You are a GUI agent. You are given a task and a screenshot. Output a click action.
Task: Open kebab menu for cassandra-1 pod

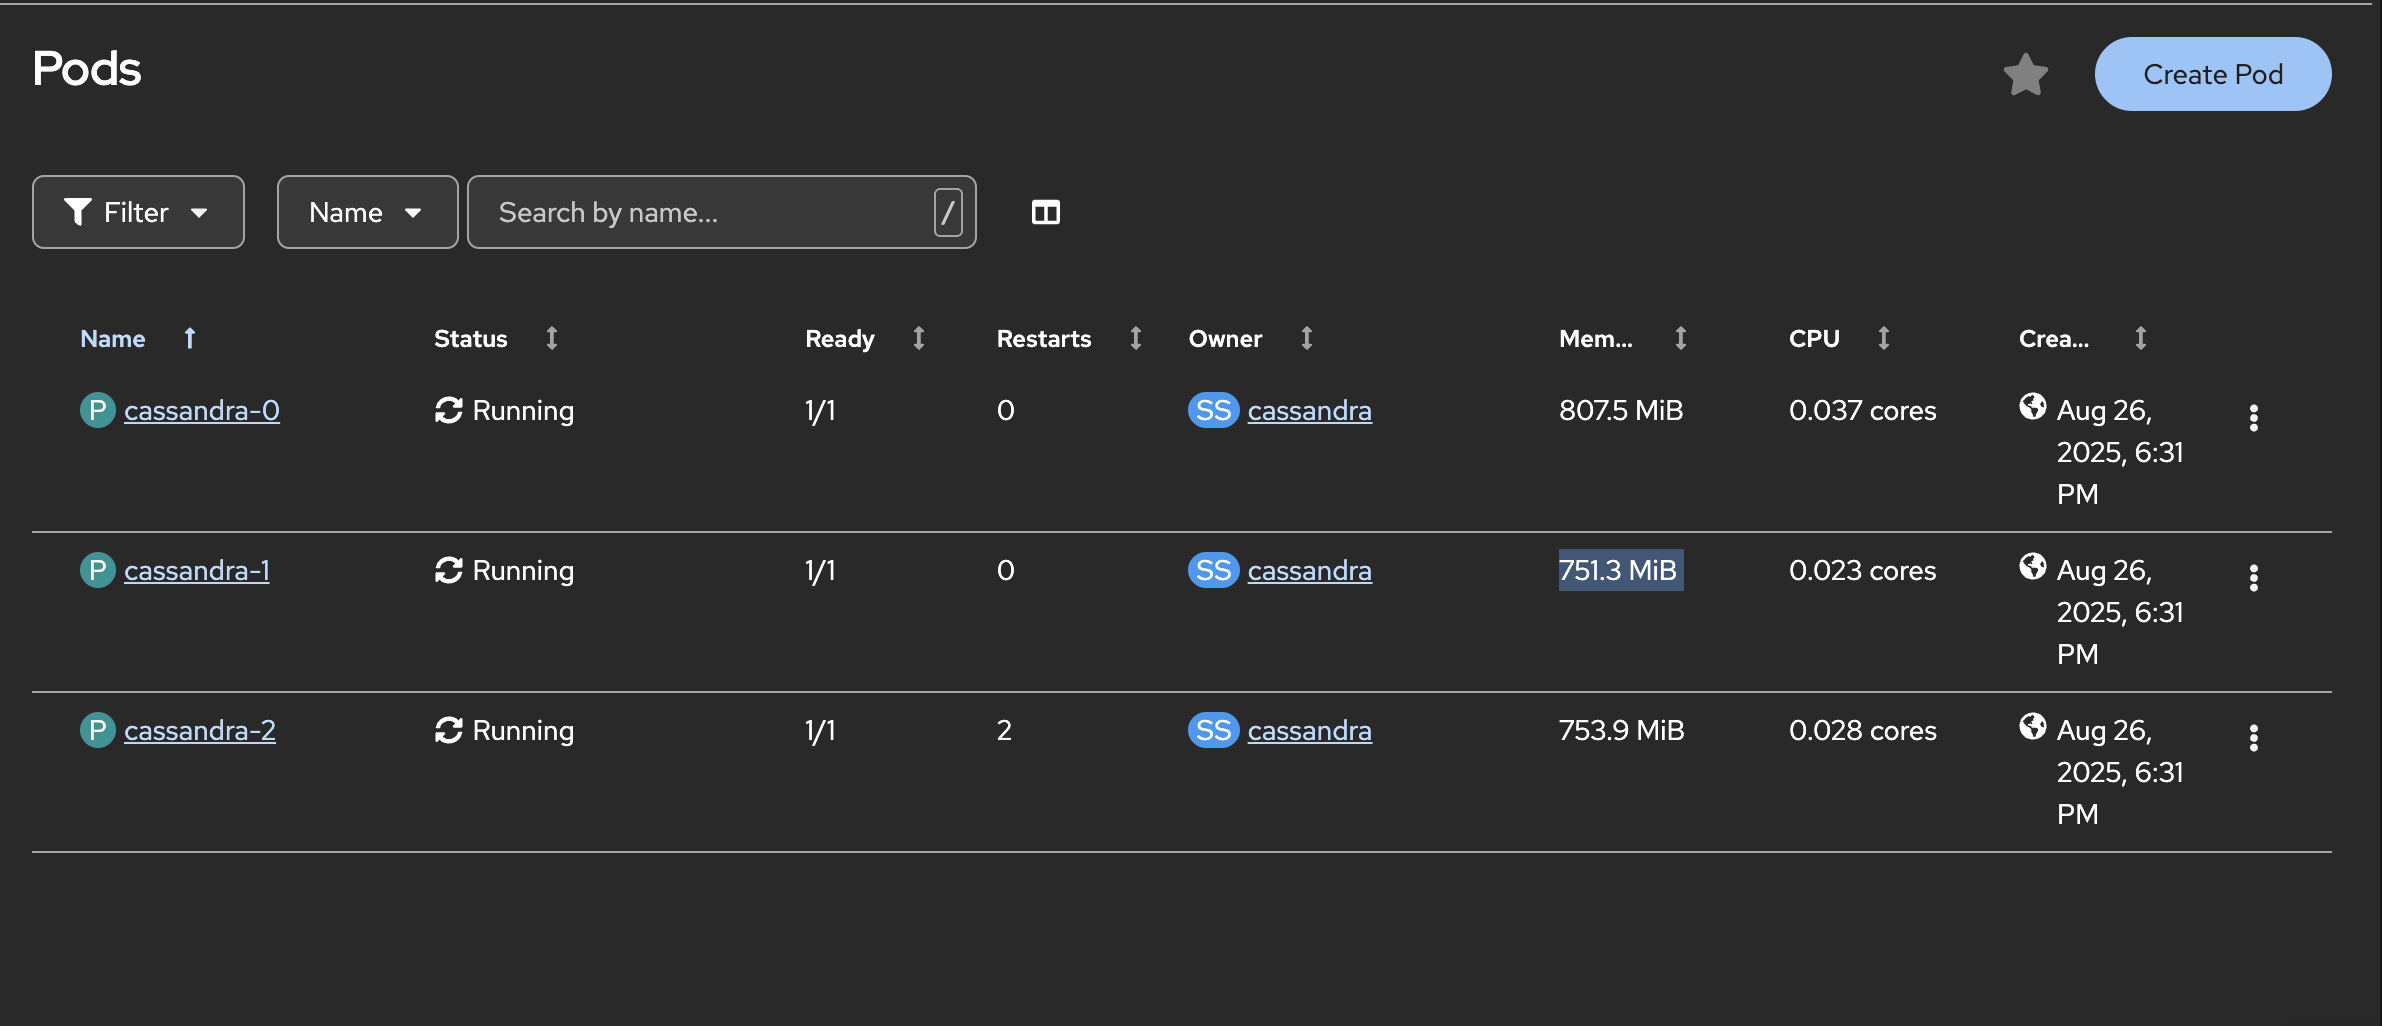point(2253,578)
